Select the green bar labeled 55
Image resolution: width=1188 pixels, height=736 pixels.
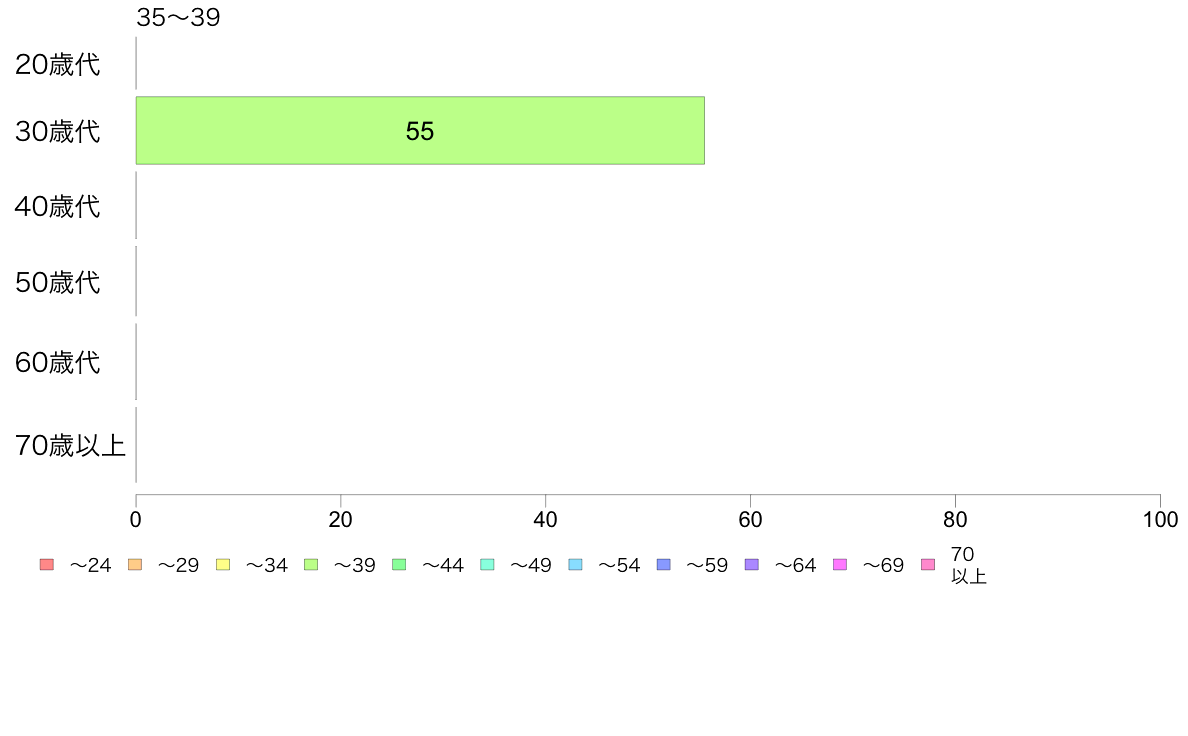point(420,130)
